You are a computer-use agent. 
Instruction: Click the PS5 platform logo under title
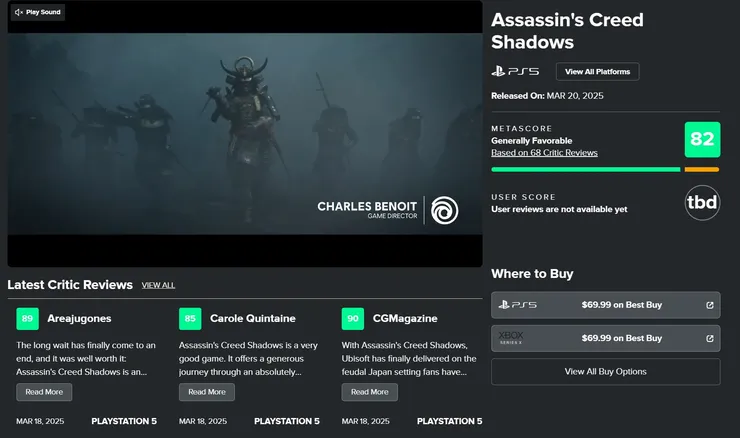[x=515, y=71]
